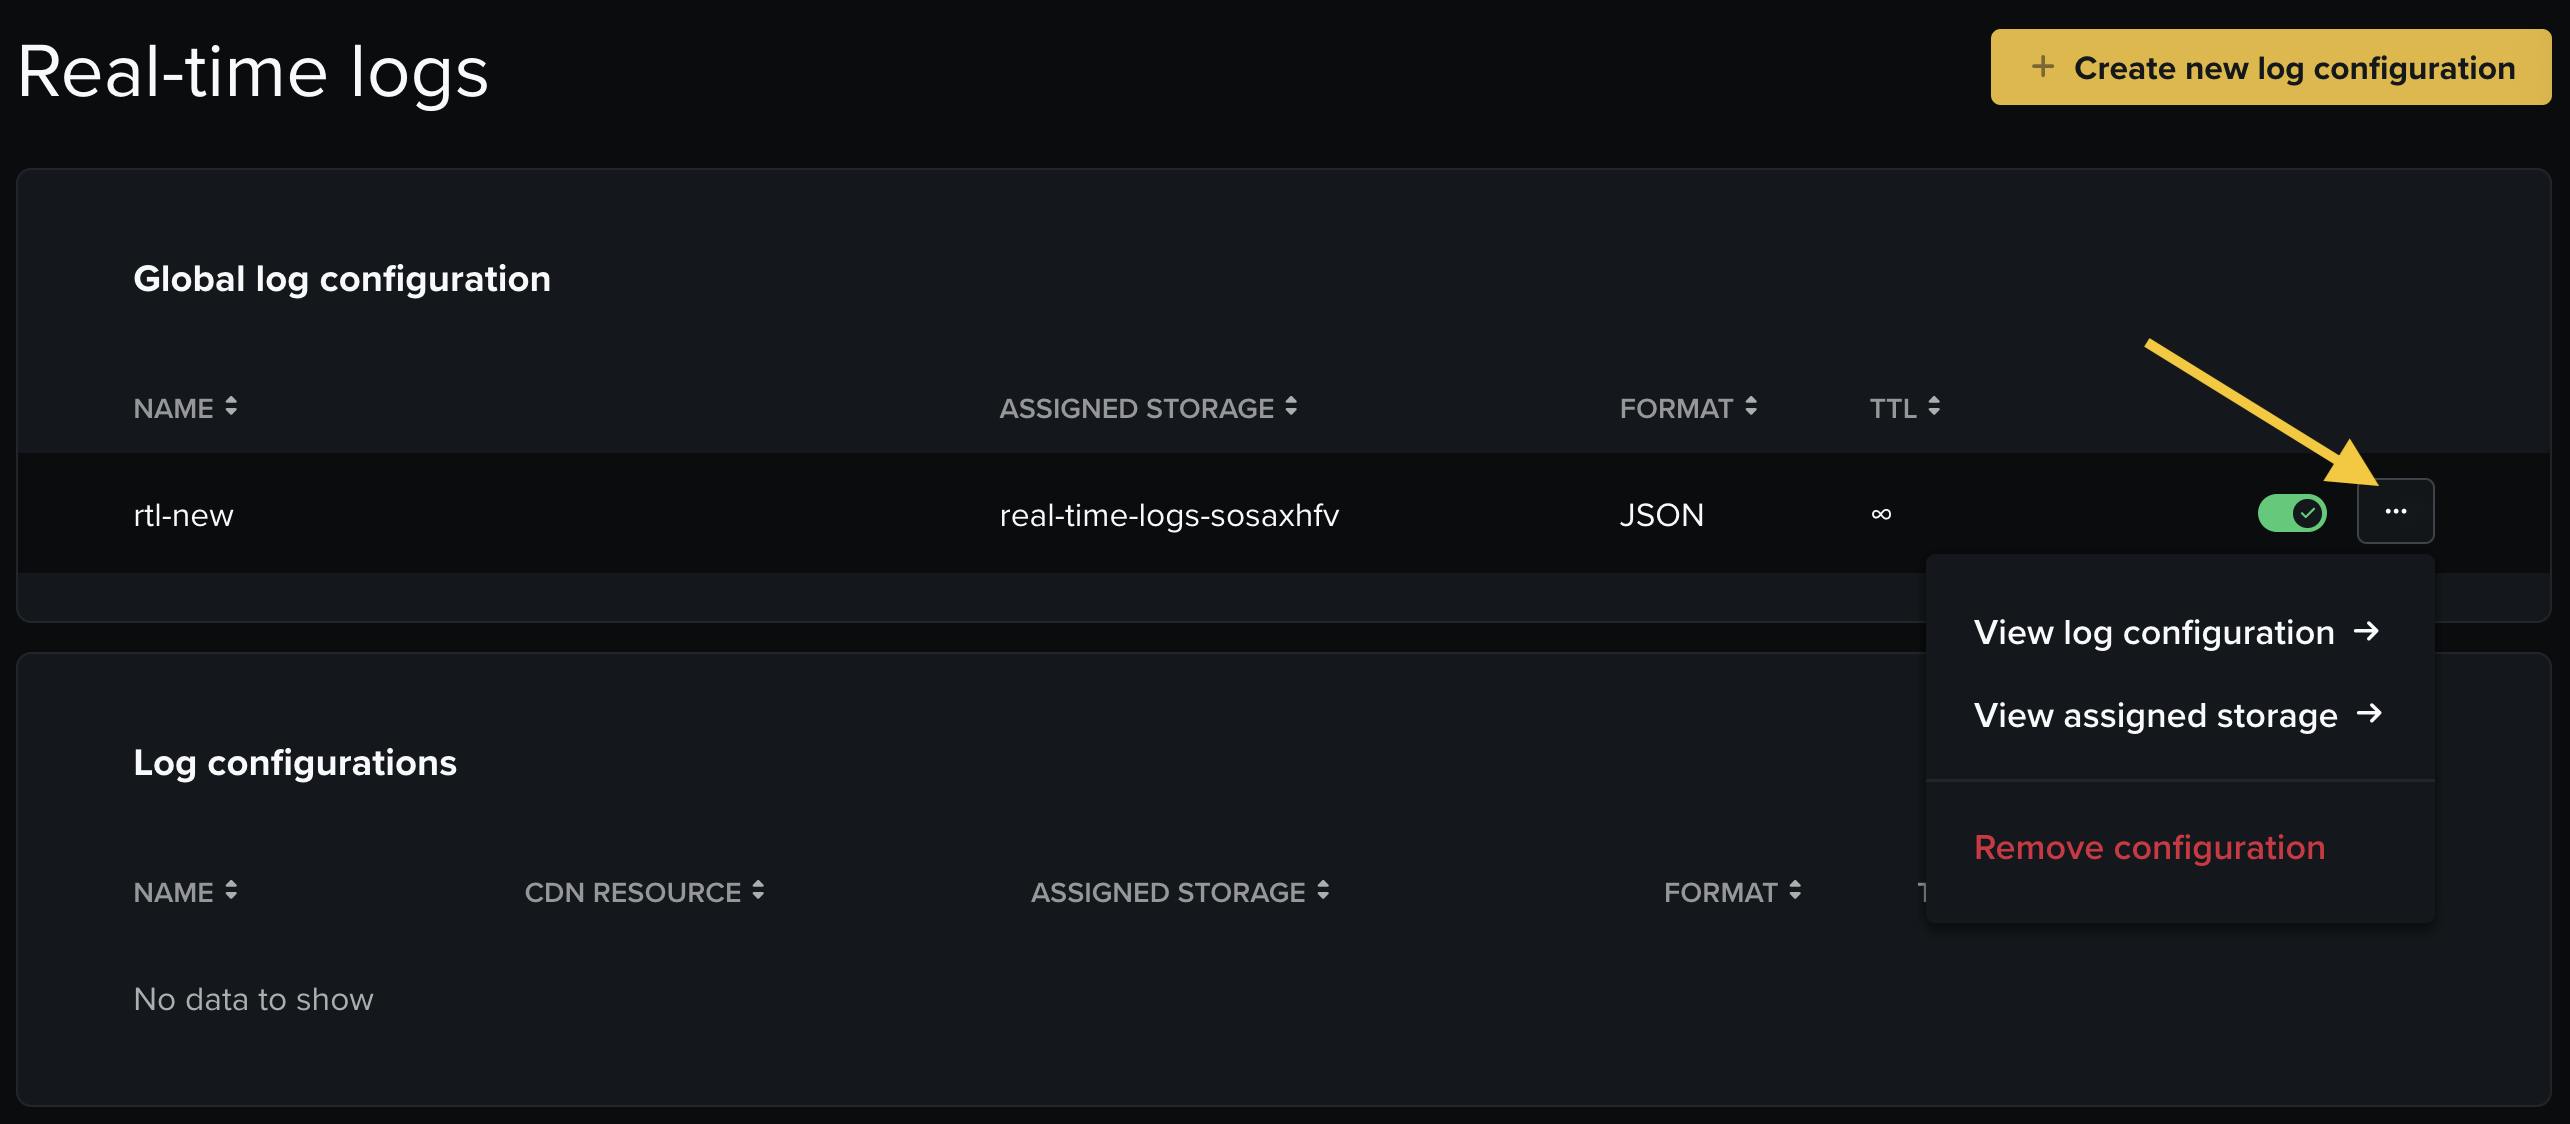This screenshot has height=1124, width=2570.
Task: Click the real-time-logs-sosaxhfv storage name
Action: (x=1169, y=515)
